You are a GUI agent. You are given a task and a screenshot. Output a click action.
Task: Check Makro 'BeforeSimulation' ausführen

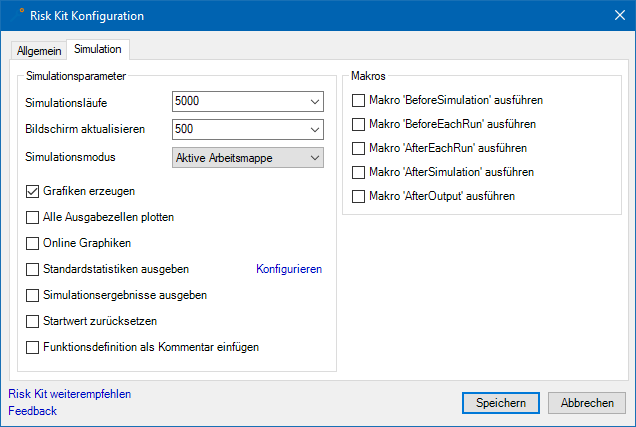point(358,100)
